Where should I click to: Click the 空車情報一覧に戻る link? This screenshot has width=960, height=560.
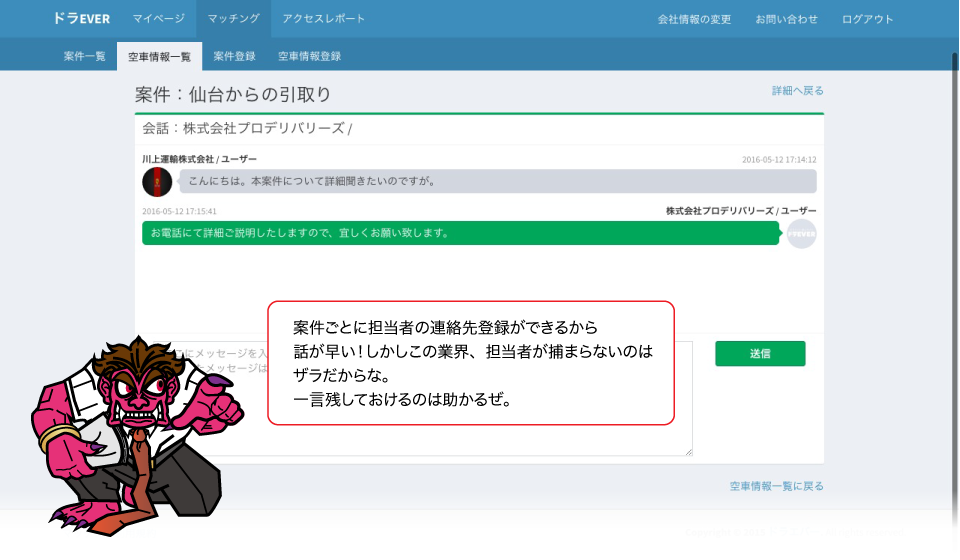pos(776,486)
